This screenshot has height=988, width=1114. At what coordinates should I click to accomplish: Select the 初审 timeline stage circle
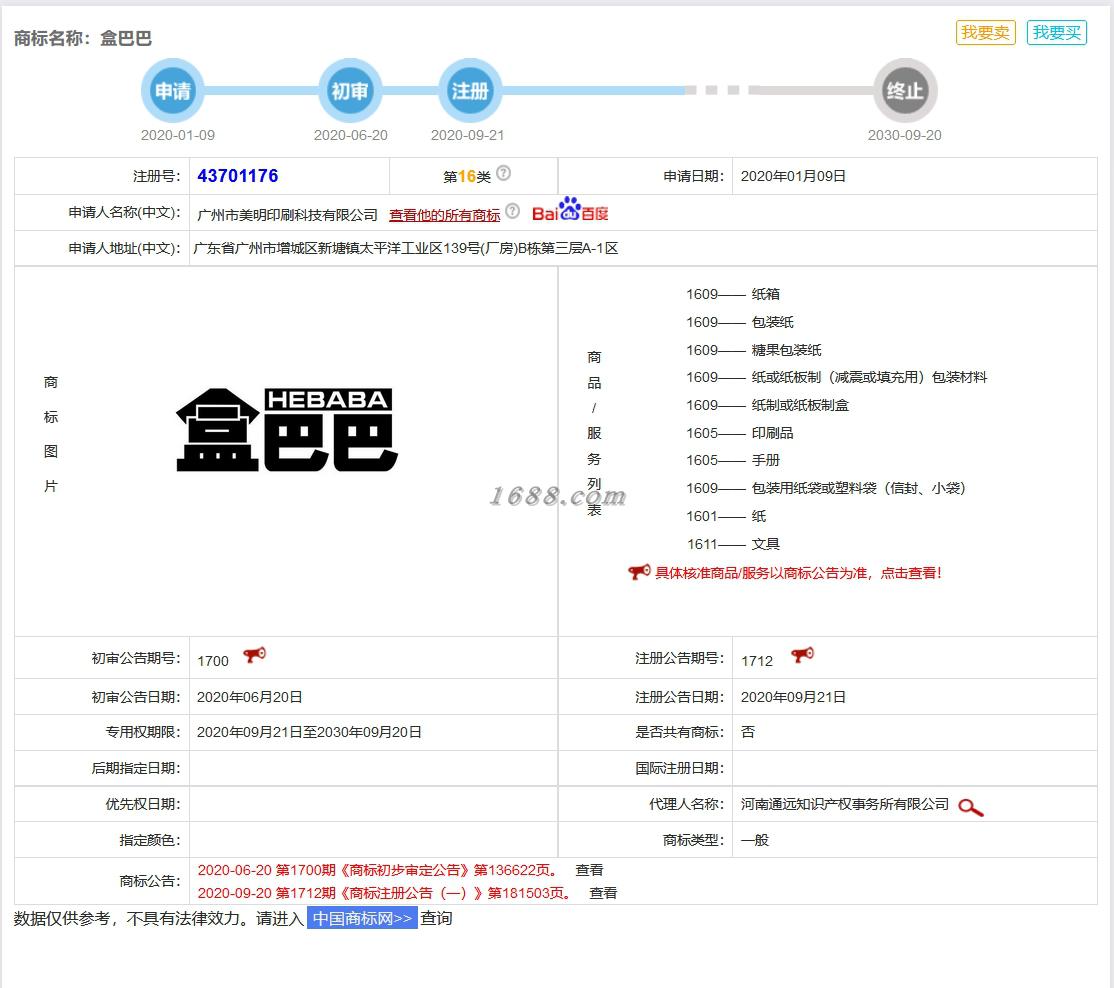[350, 90]
